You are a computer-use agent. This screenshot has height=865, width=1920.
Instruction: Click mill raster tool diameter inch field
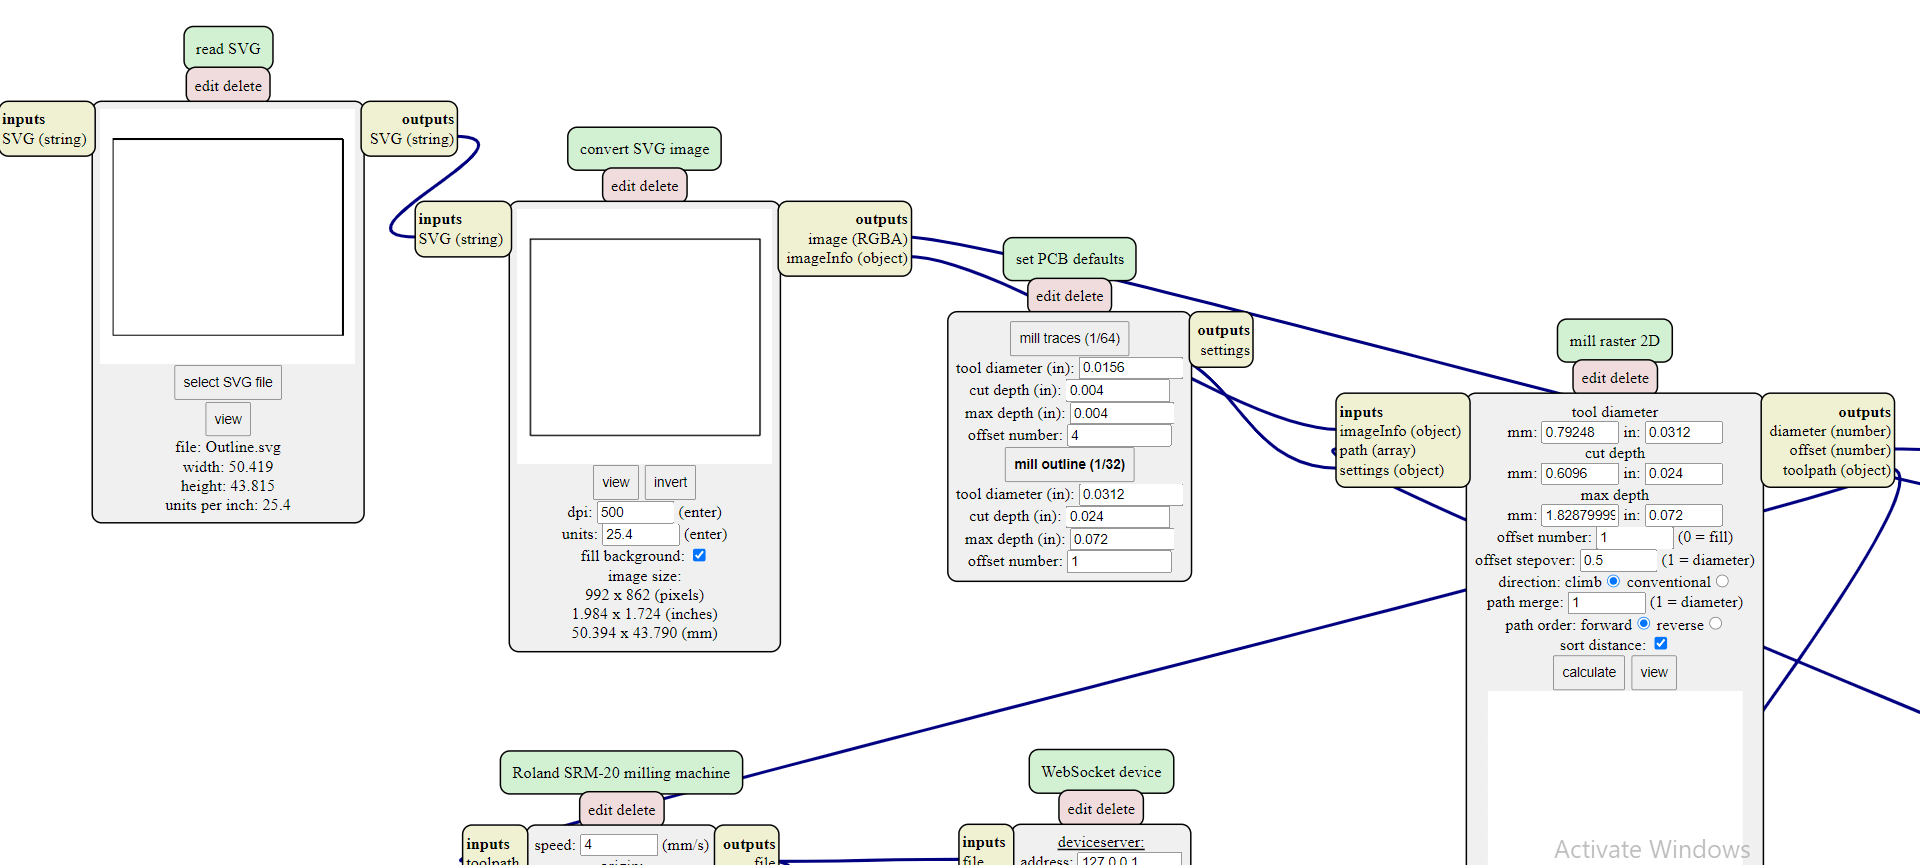1684,432
